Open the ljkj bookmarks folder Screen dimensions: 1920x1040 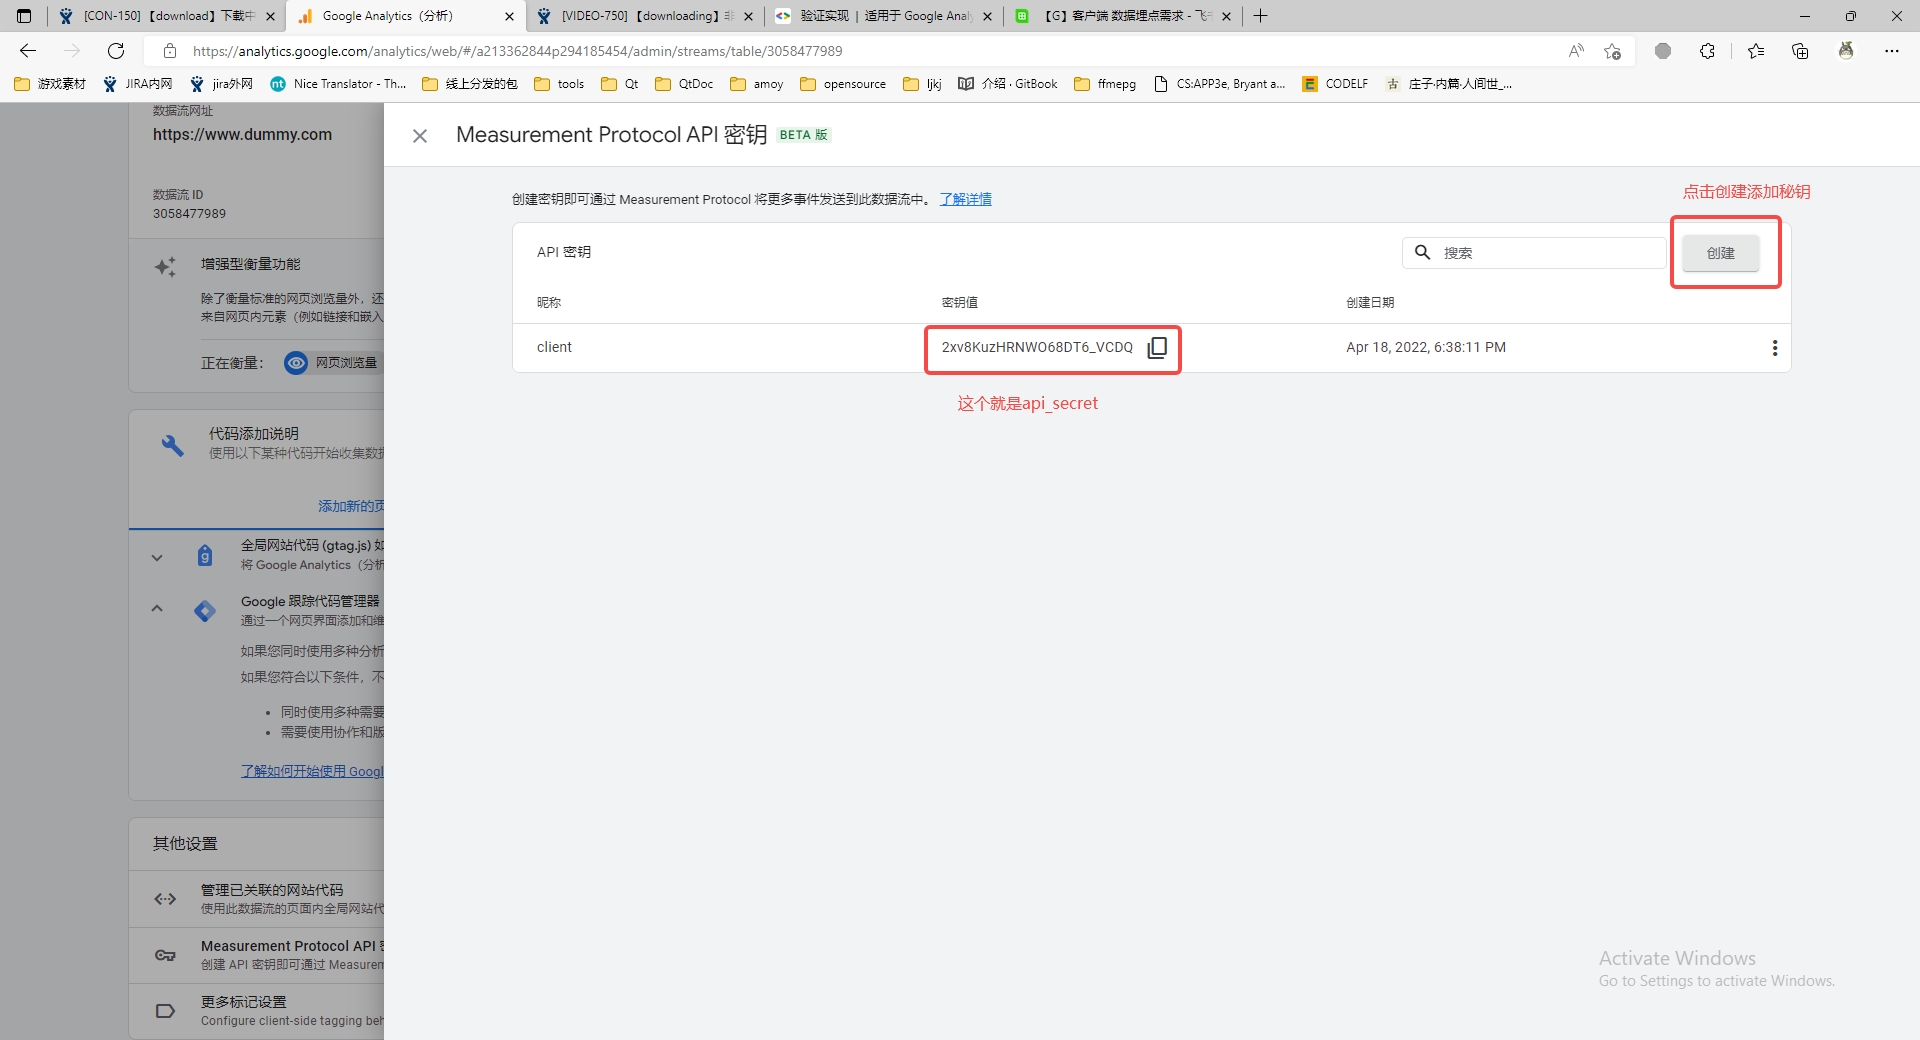coord(922,84)
